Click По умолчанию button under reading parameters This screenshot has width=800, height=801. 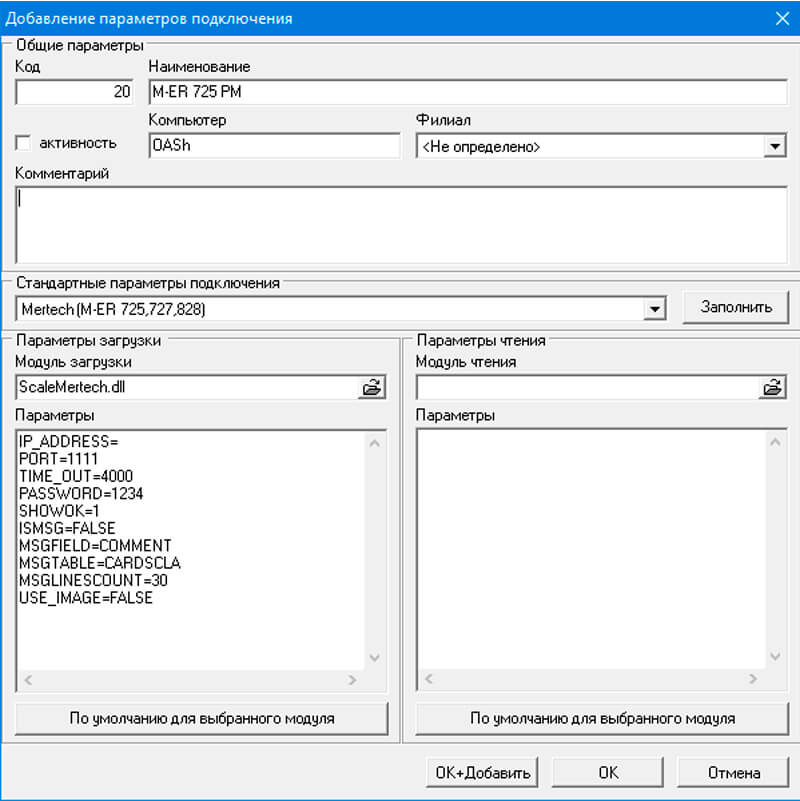(602, 718)
